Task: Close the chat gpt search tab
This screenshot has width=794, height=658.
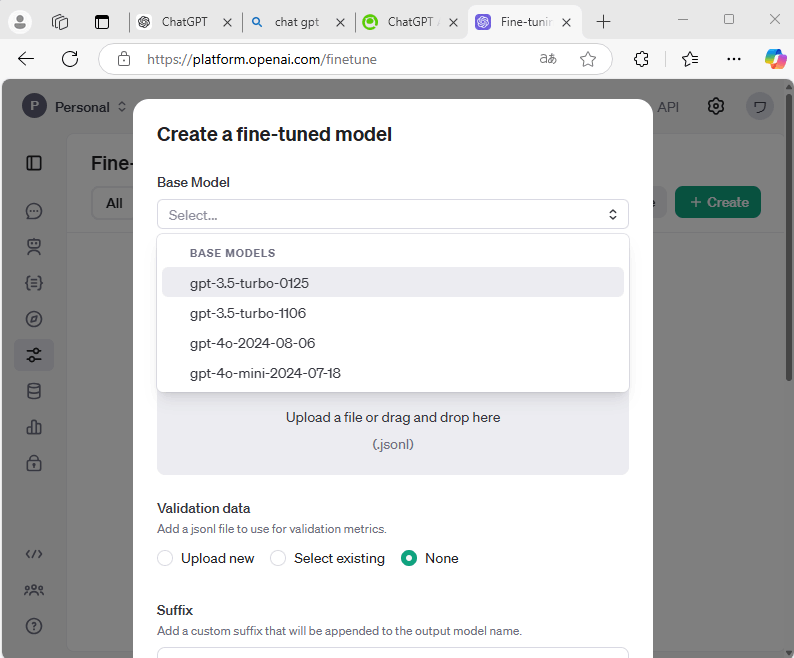Action: coord(340,22)
